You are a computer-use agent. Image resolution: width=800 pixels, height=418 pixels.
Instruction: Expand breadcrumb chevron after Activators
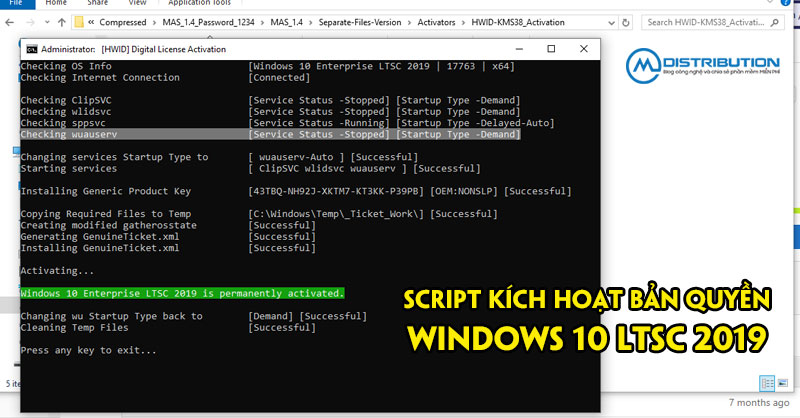click(463, 22)
